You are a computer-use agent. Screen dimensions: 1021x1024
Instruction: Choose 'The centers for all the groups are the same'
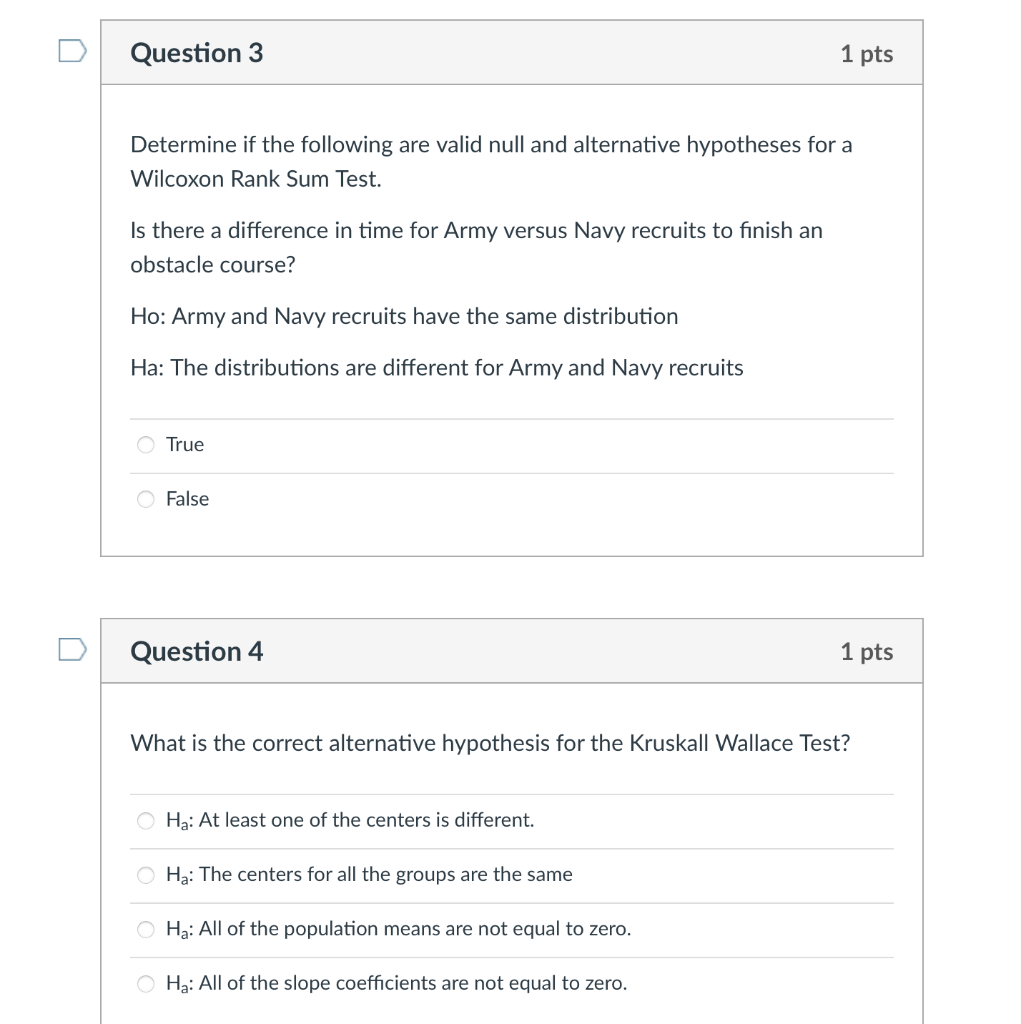[x=145, y=874]
